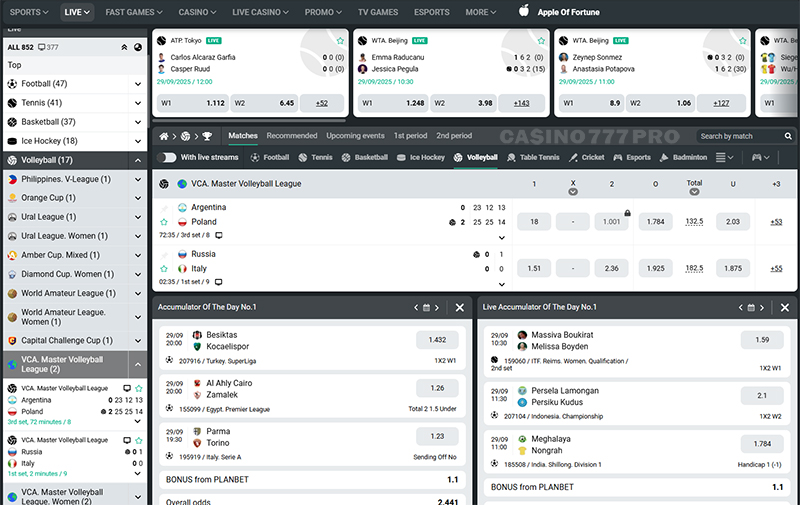Viewport: 800px width, 505px height.
Task: Open the SPORTS menu
Action: point(29,12)
